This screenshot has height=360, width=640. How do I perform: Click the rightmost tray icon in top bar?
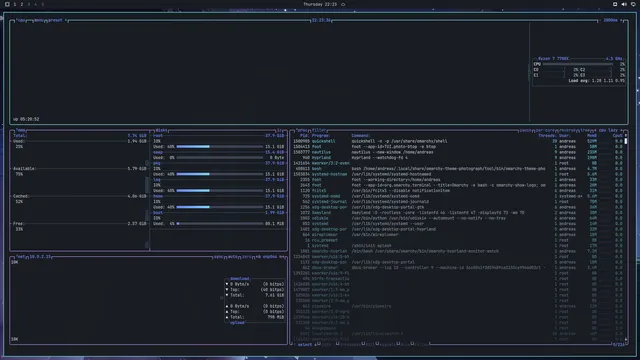tap(633, 4)
